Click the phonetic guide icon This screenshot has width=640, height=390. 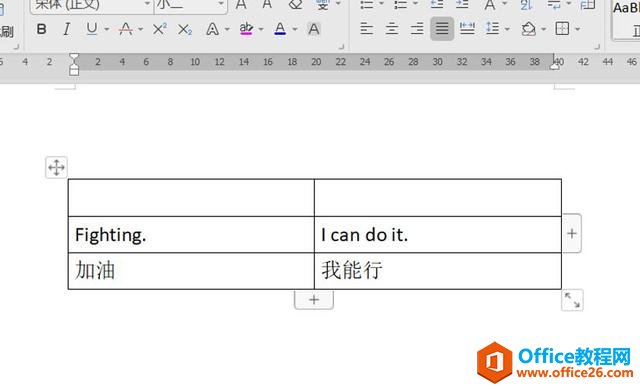pyautogui.click(x=323, y=5)
